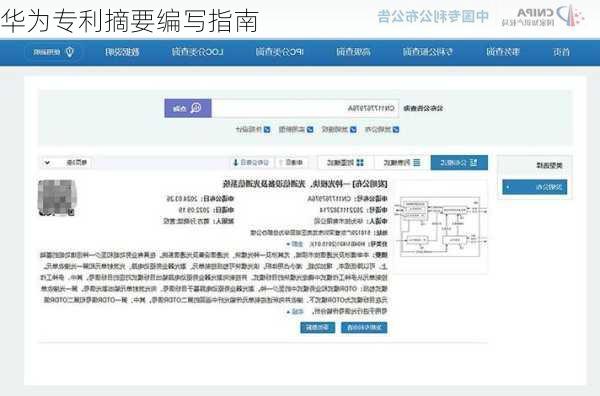This screenshot has width=600, height=396.
Task: Click the 摘要 abstract paragraph
Action: coord(214,283)
